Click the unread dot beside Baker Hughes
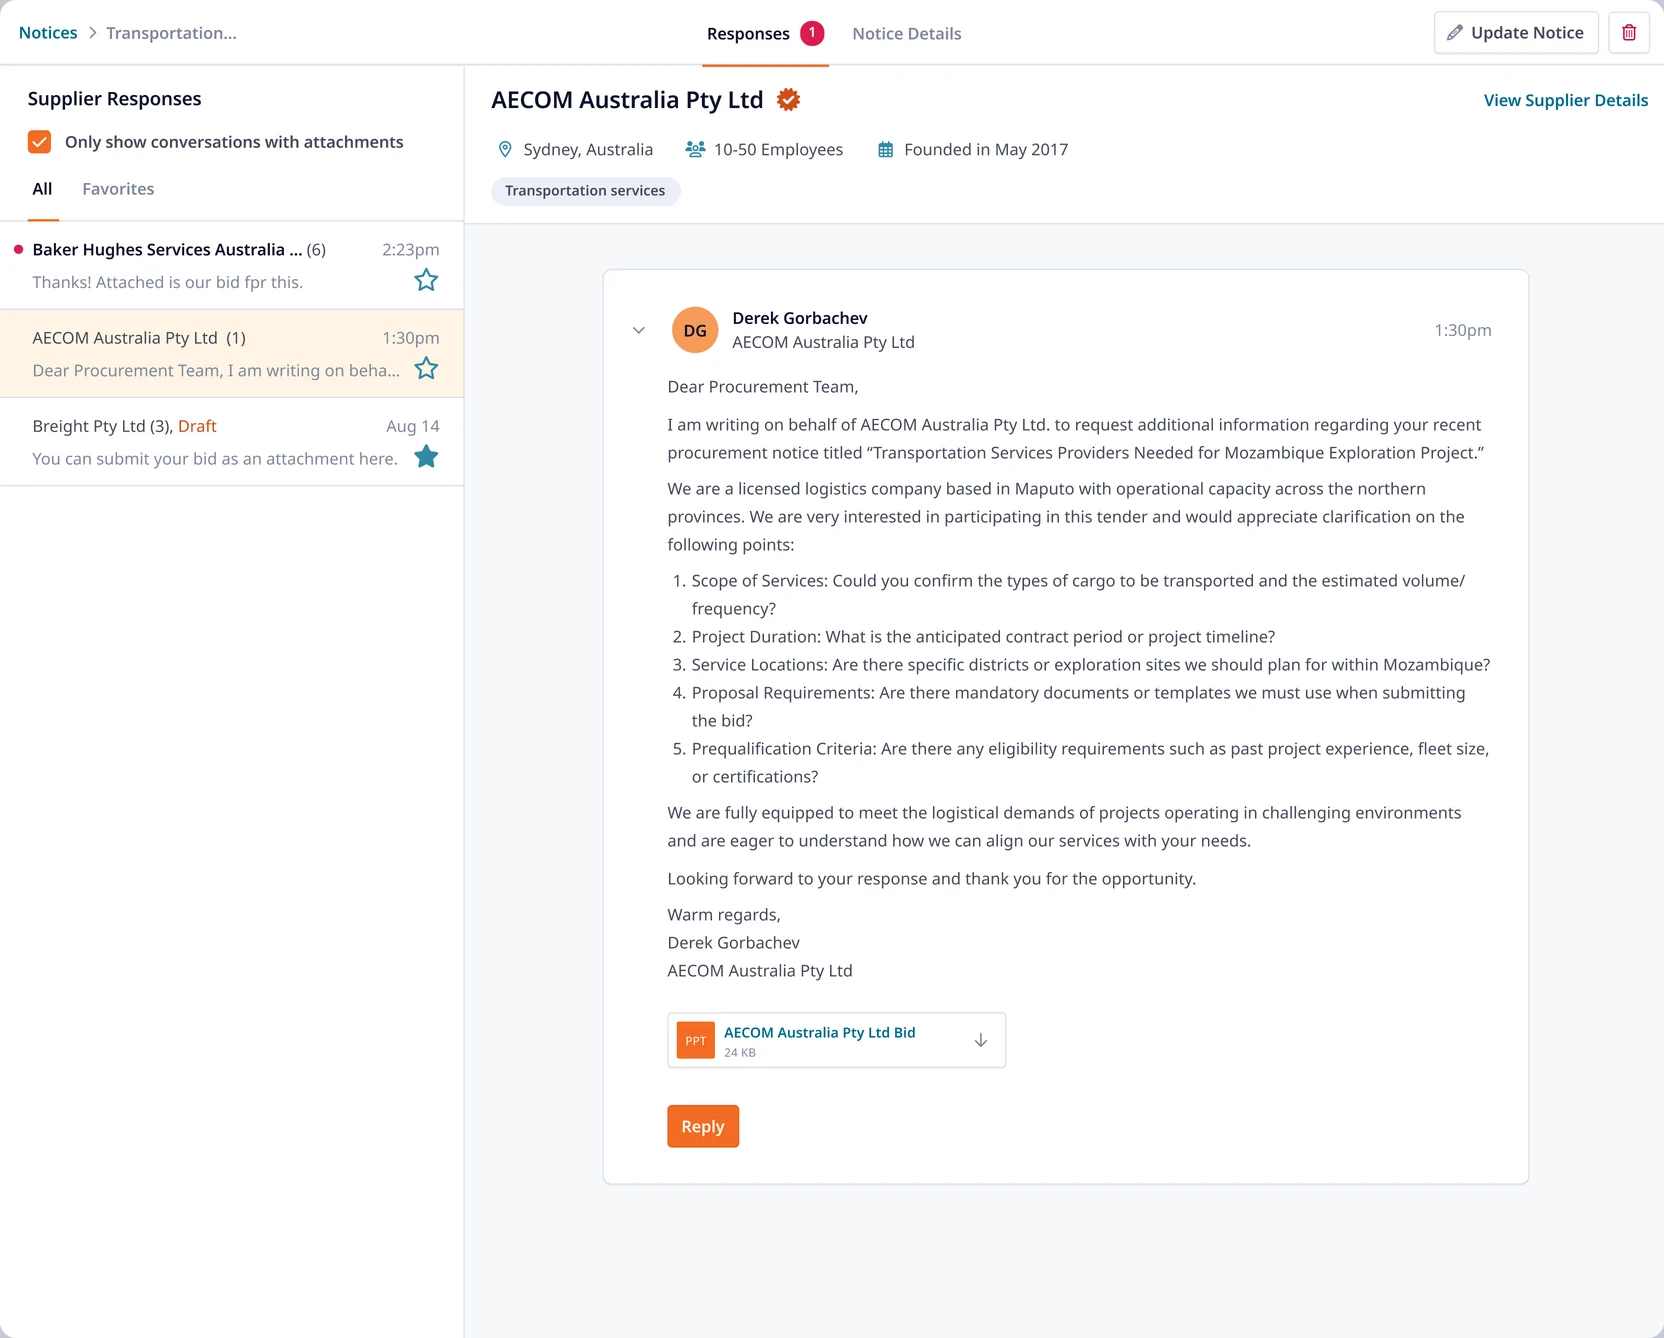The height and width of the screenshot is (1338, 1664). point(18,249)
